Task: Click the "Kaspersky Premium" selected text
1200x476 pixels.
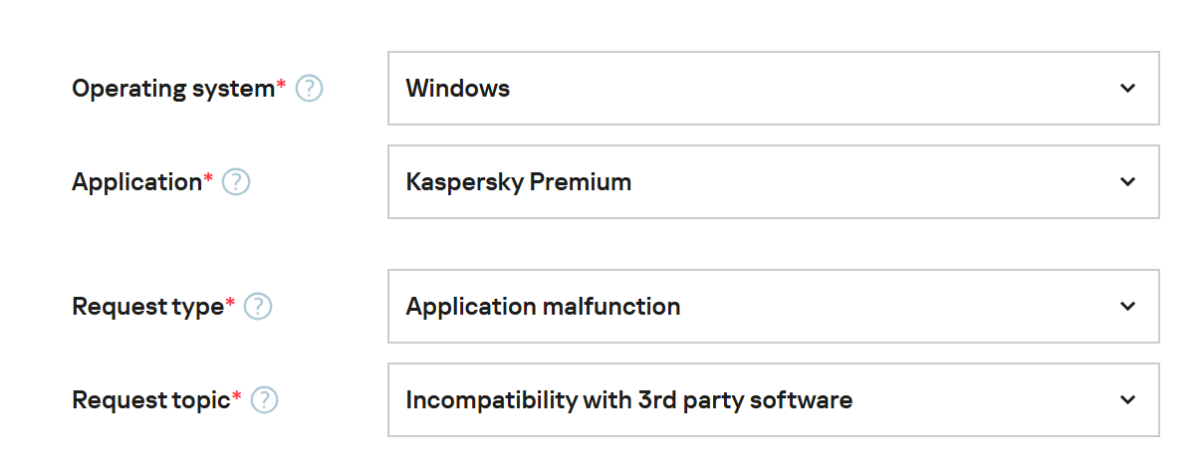Action: [518, 182]
